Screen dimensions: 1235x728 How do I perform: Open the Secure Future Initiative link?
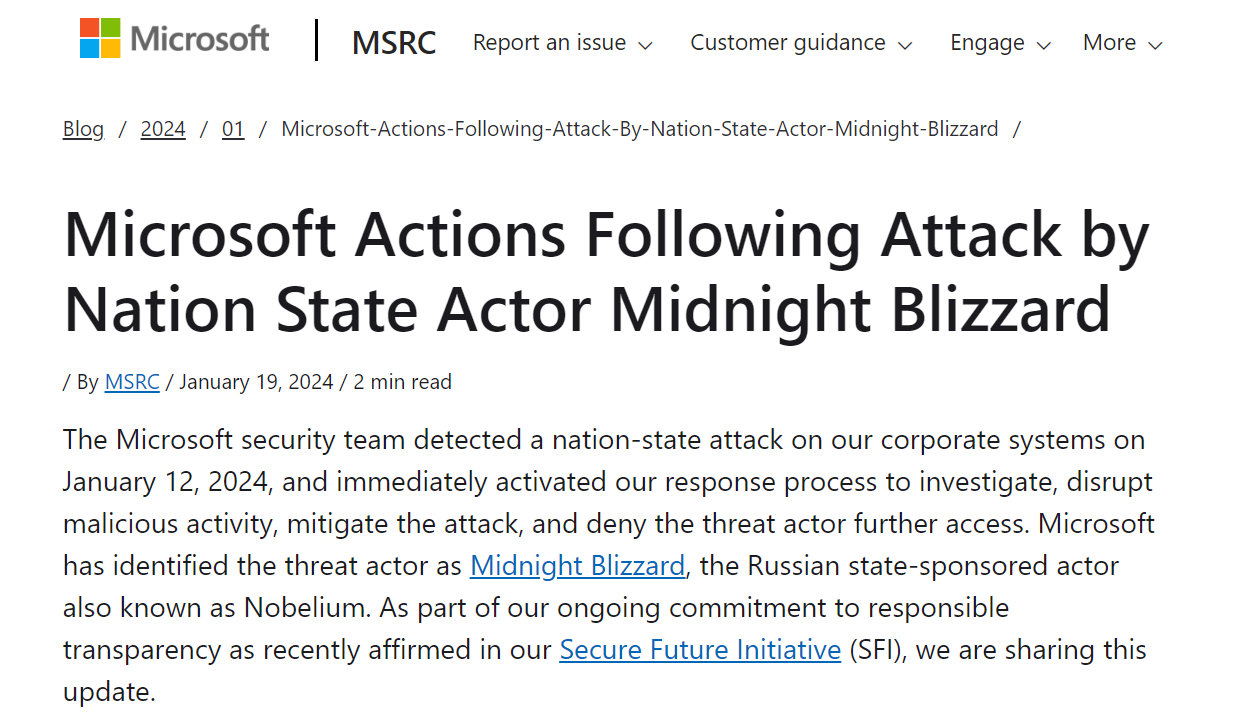pyautogui.click(x=700, y=649)
